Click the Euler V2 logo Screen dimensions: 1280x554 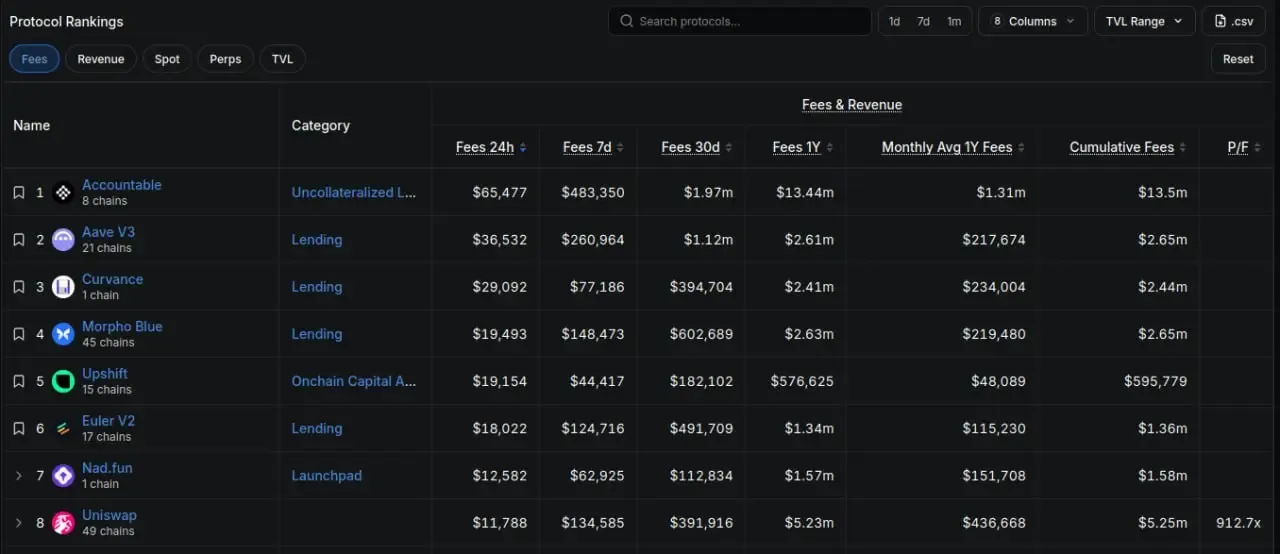coord(63,428)
